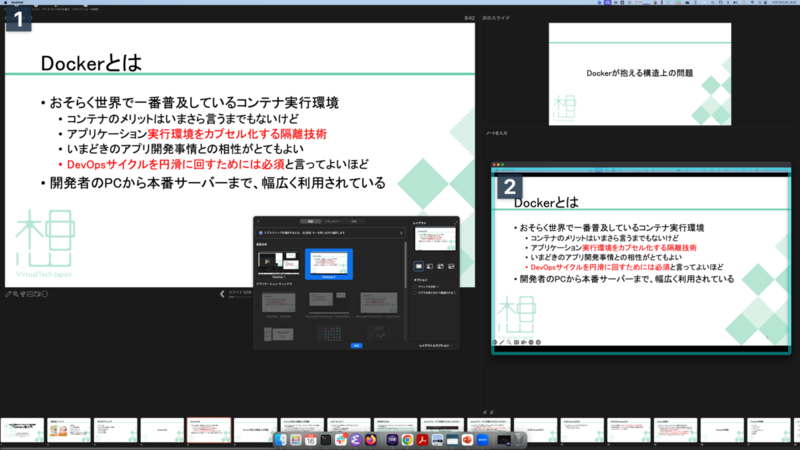The height and width of the screenshot is (450, 800).
Task: Toggle the subtitles icon in presenter toolbar
Action: (30, 294)
